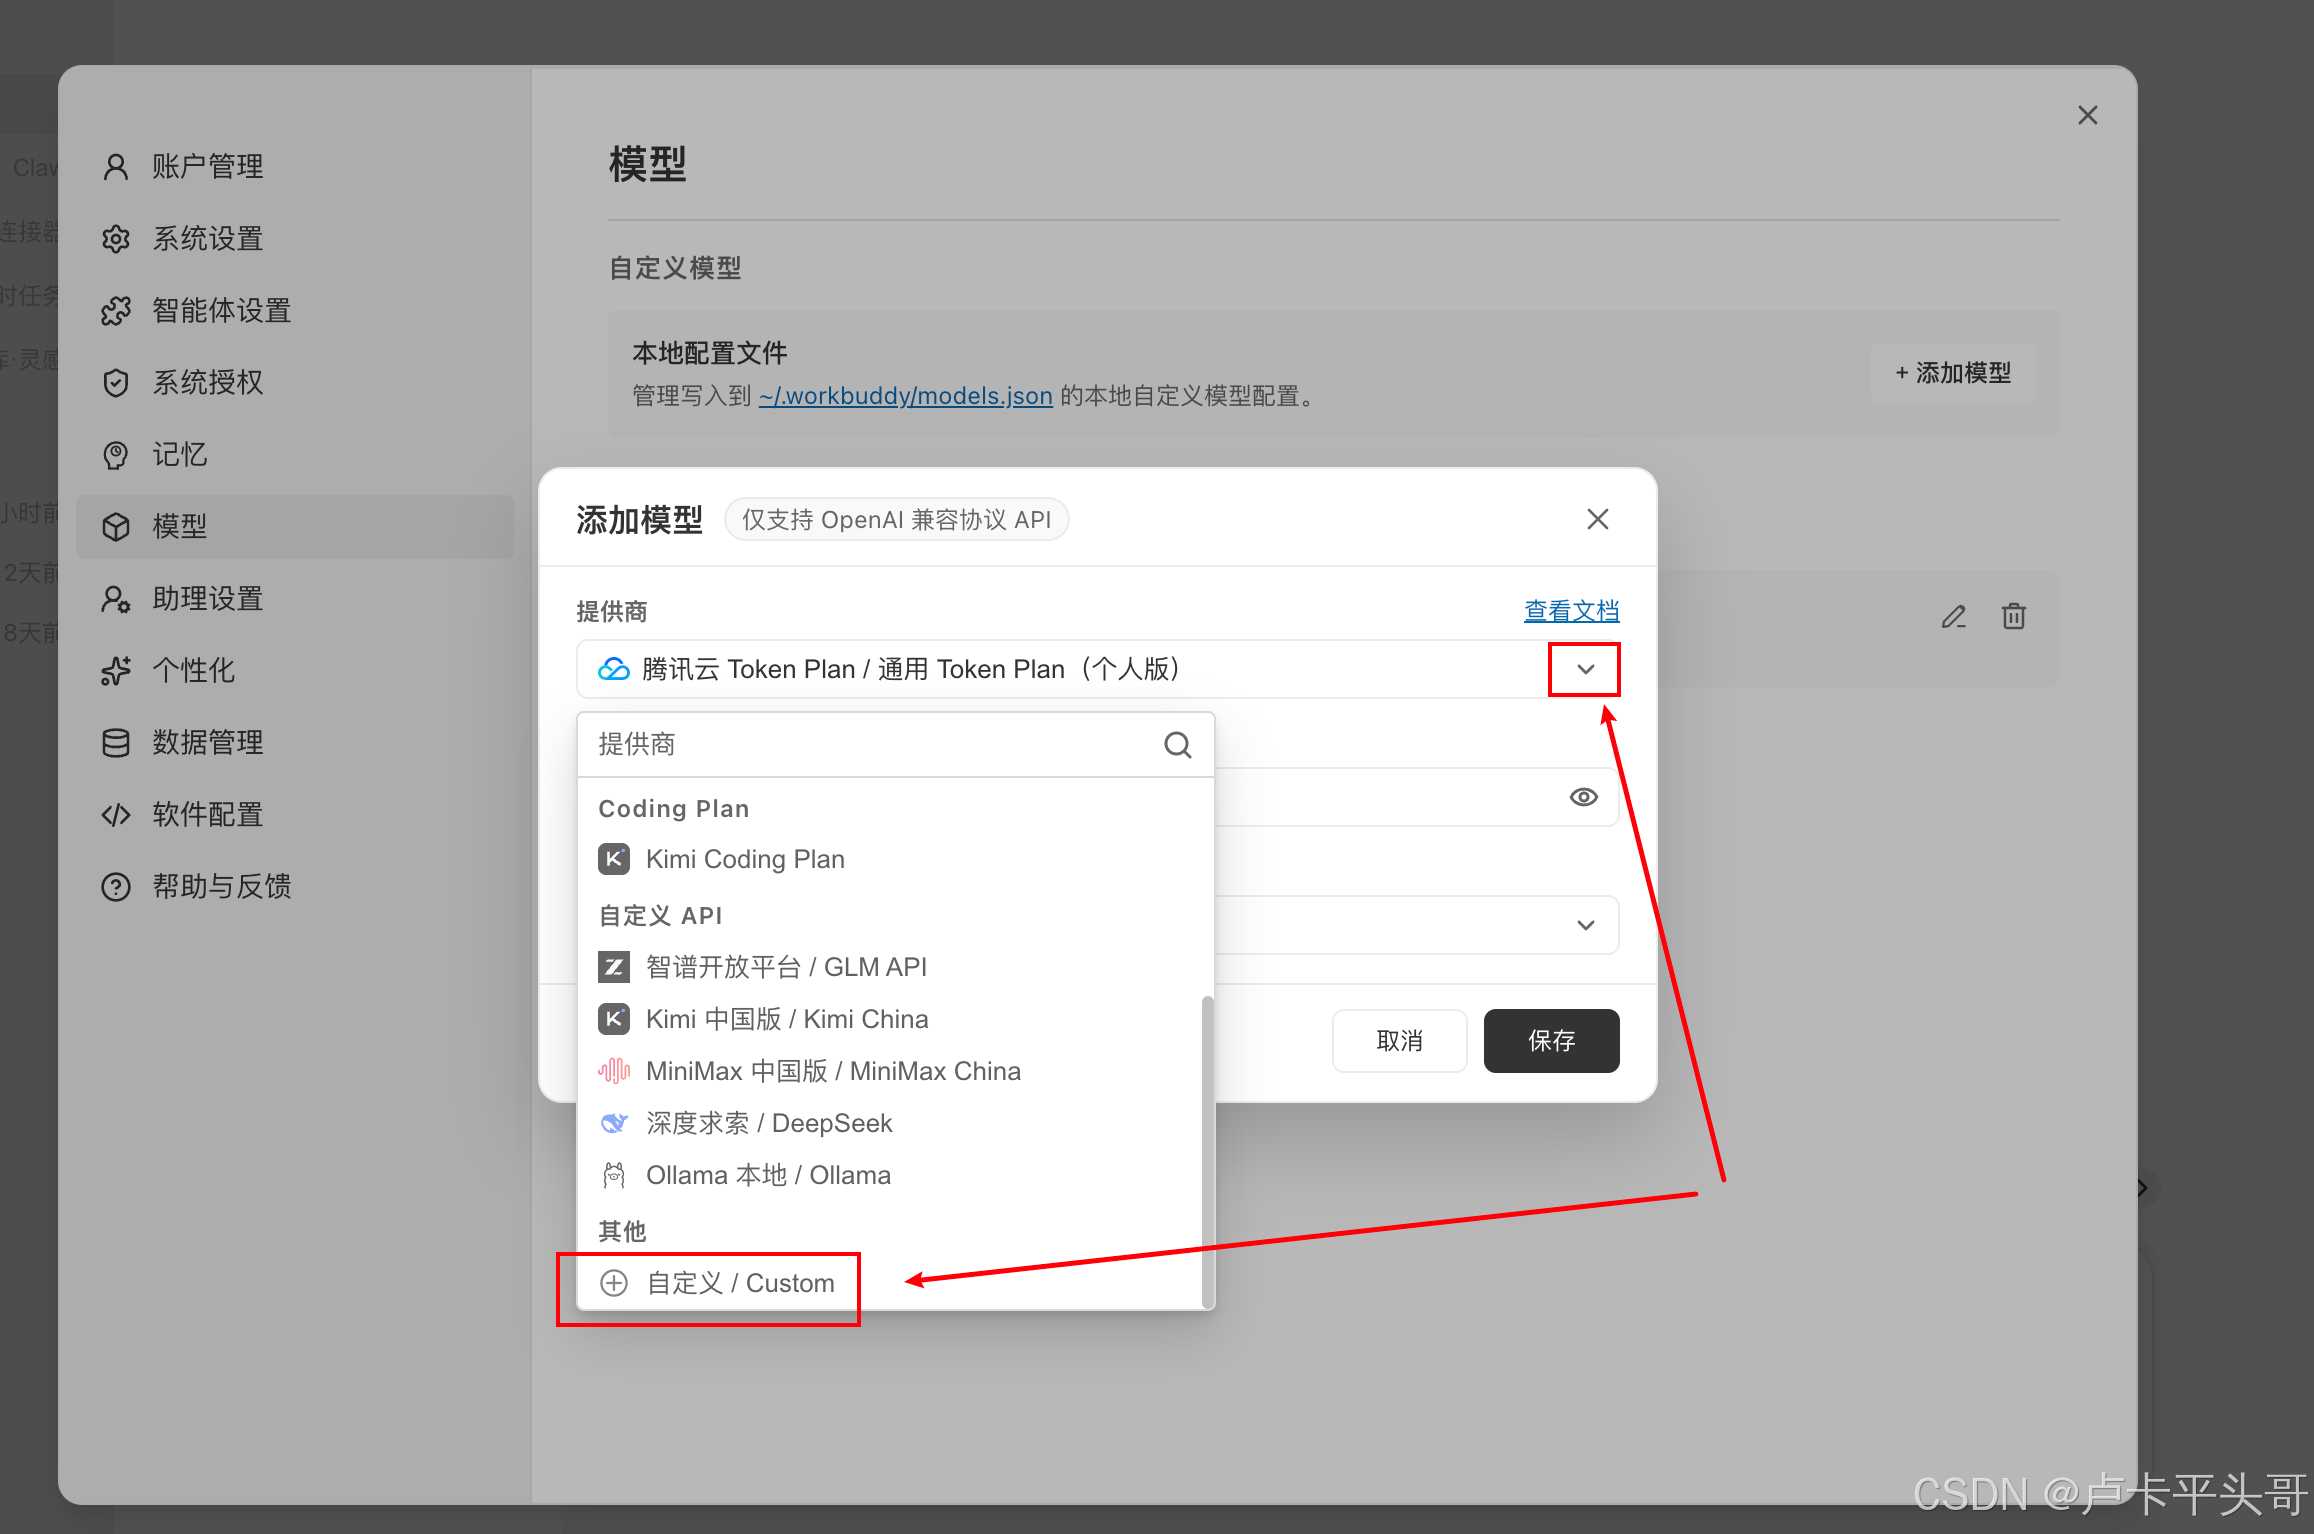
Task: Click the 自定义模型 section label
Action: (x=675, y=268)
